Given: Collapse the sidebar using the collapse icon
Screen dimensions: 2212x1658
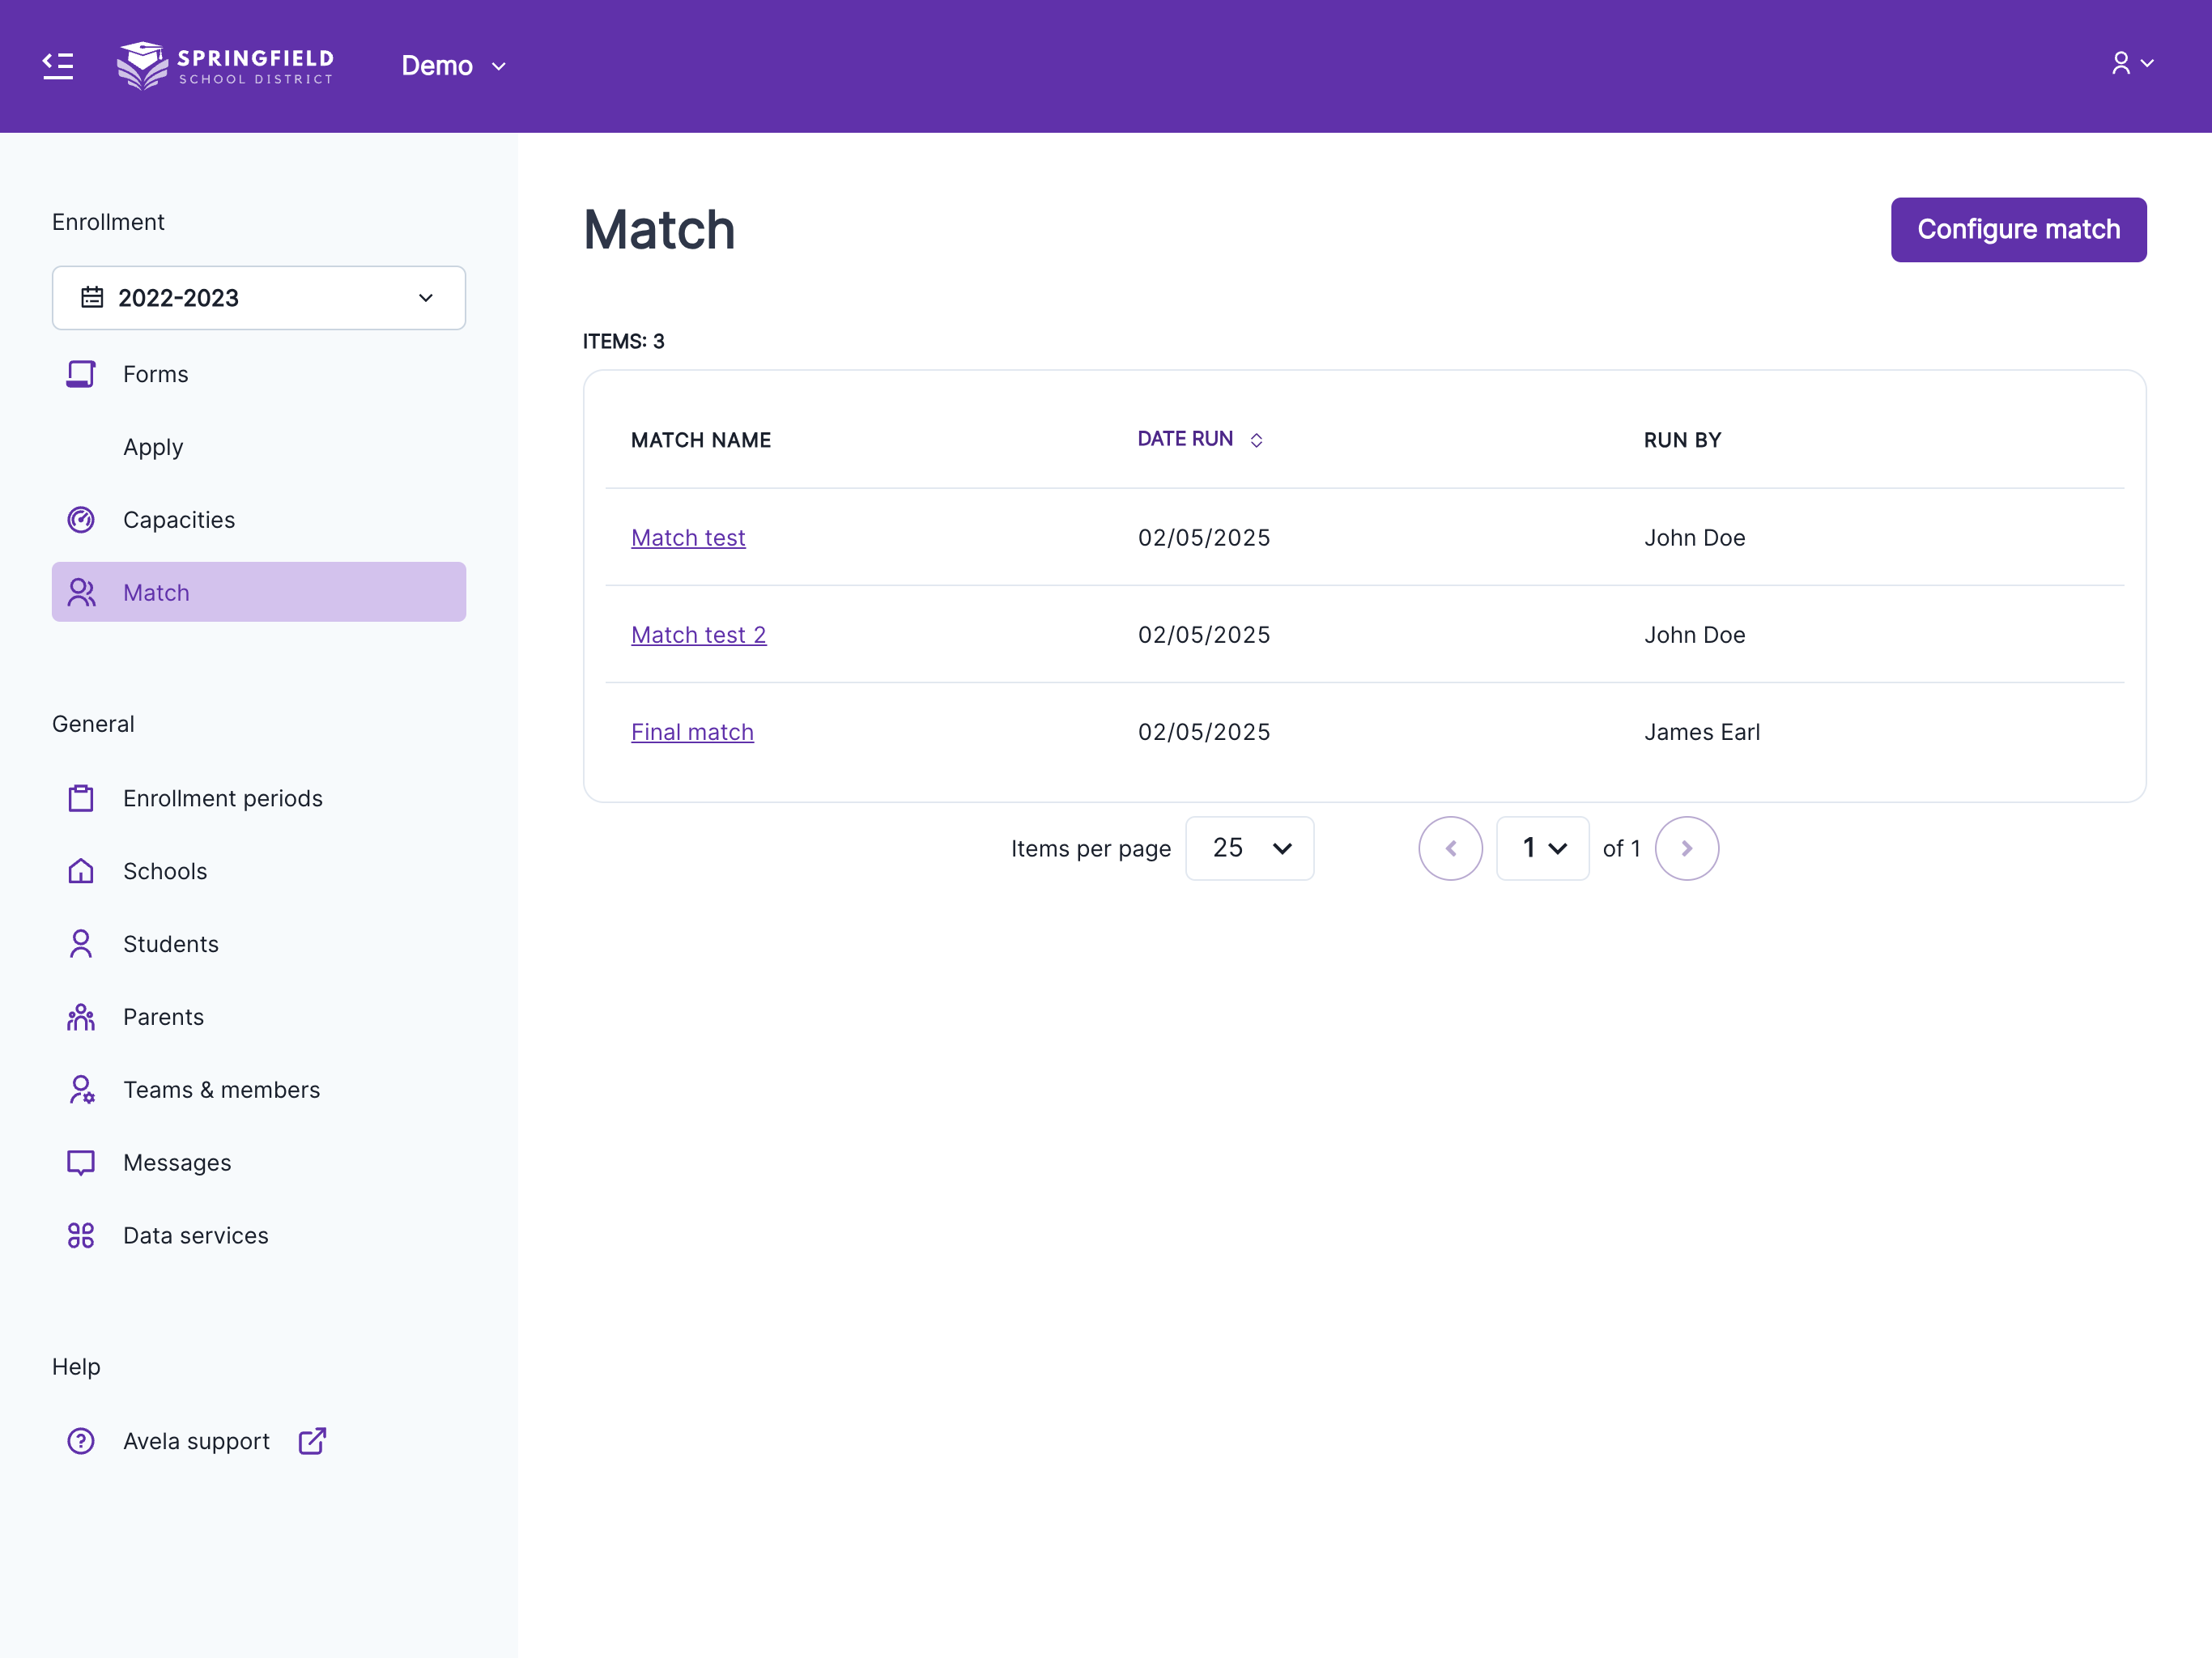Looking at the screenshot, I should (57, 65).
